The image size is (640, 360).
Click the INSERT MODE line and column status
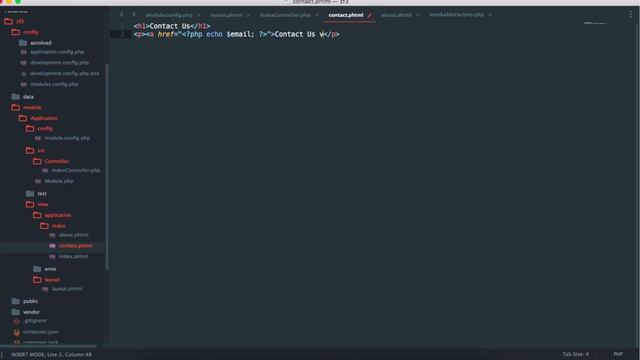(51, 354)
